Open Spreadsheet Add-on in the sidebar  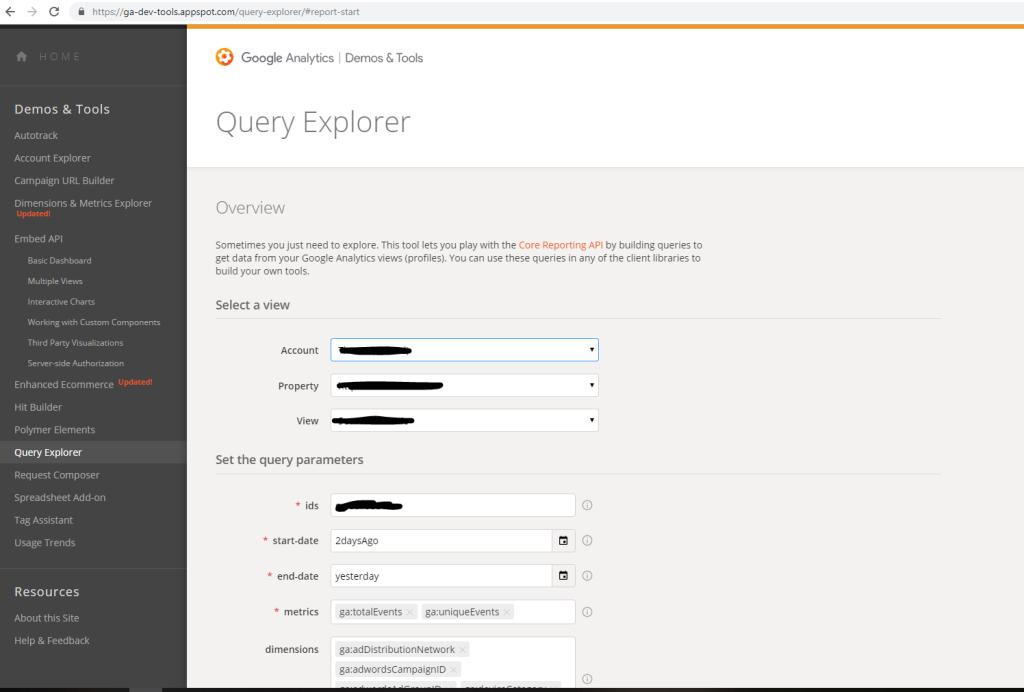point(59,497)
